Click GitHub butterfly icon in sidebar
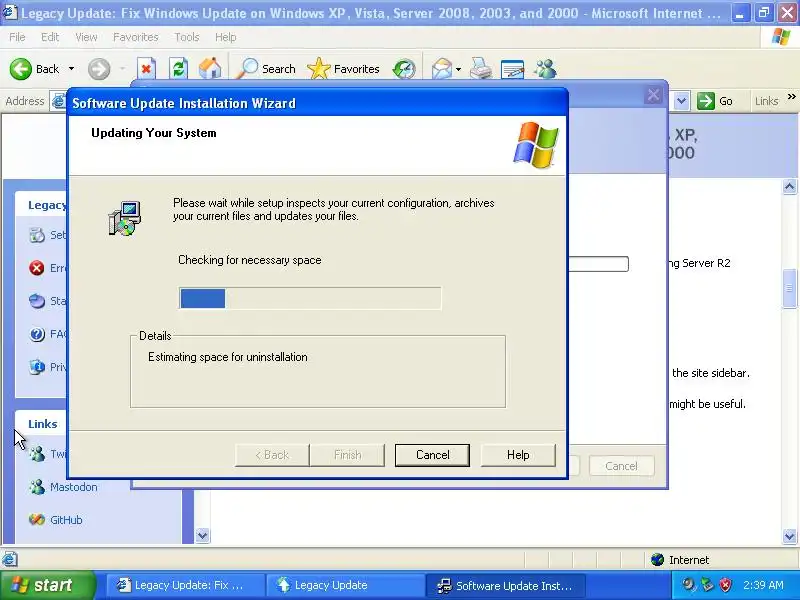The width and height of the screenshot is (800, 600). 37,520
